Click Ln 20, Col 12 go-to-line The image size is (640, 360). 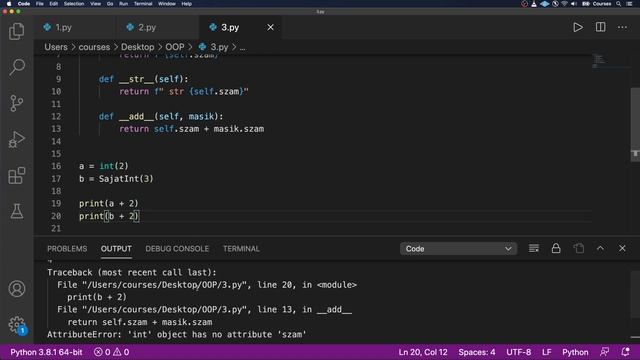423,352
